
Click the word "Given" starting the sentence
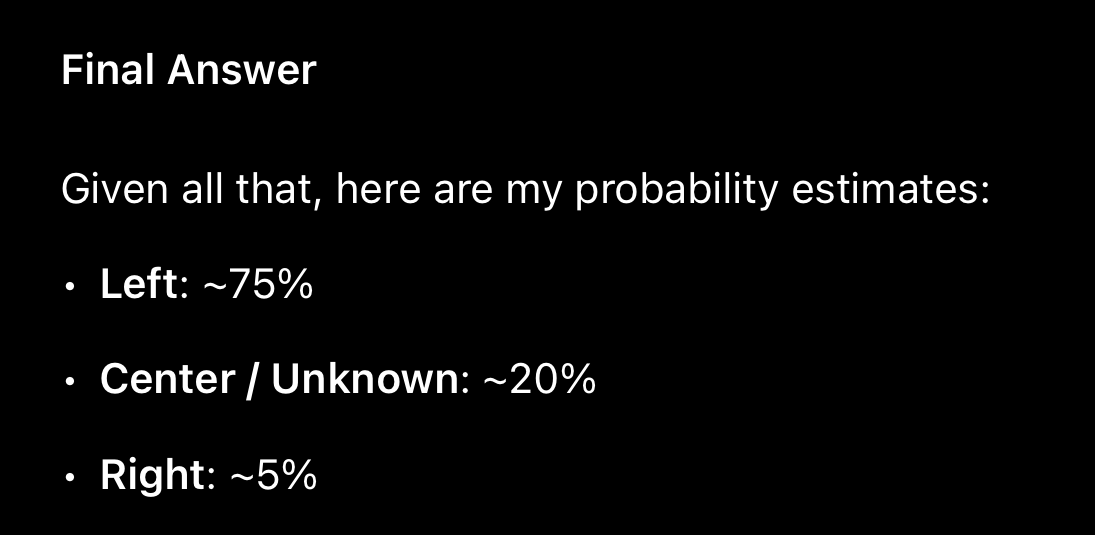[115, 190]
